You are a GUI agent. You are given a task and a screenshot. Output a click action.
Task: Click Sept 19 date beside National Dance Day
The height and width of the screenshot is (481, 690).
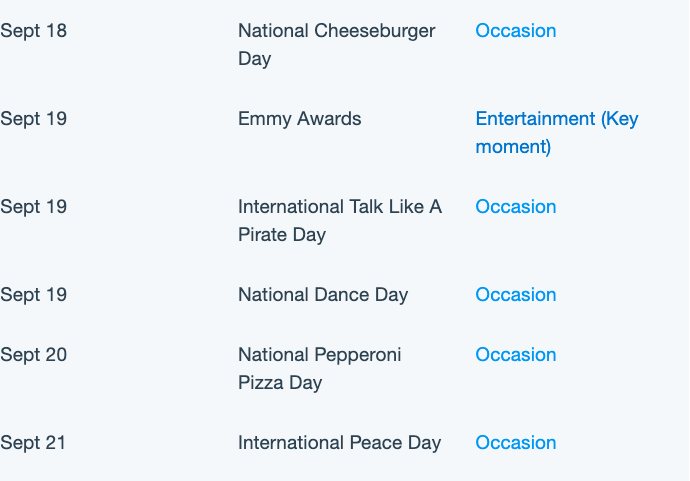[33, 295]
